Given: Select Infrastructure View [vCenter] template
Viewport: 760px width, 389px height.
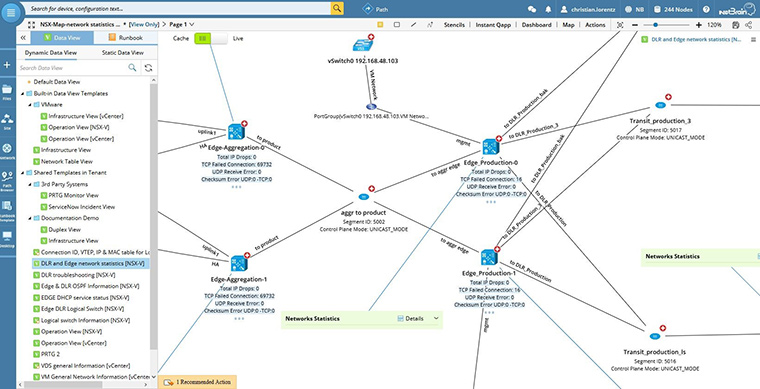Looking at the screenshot, I should (x=85, y=116).
